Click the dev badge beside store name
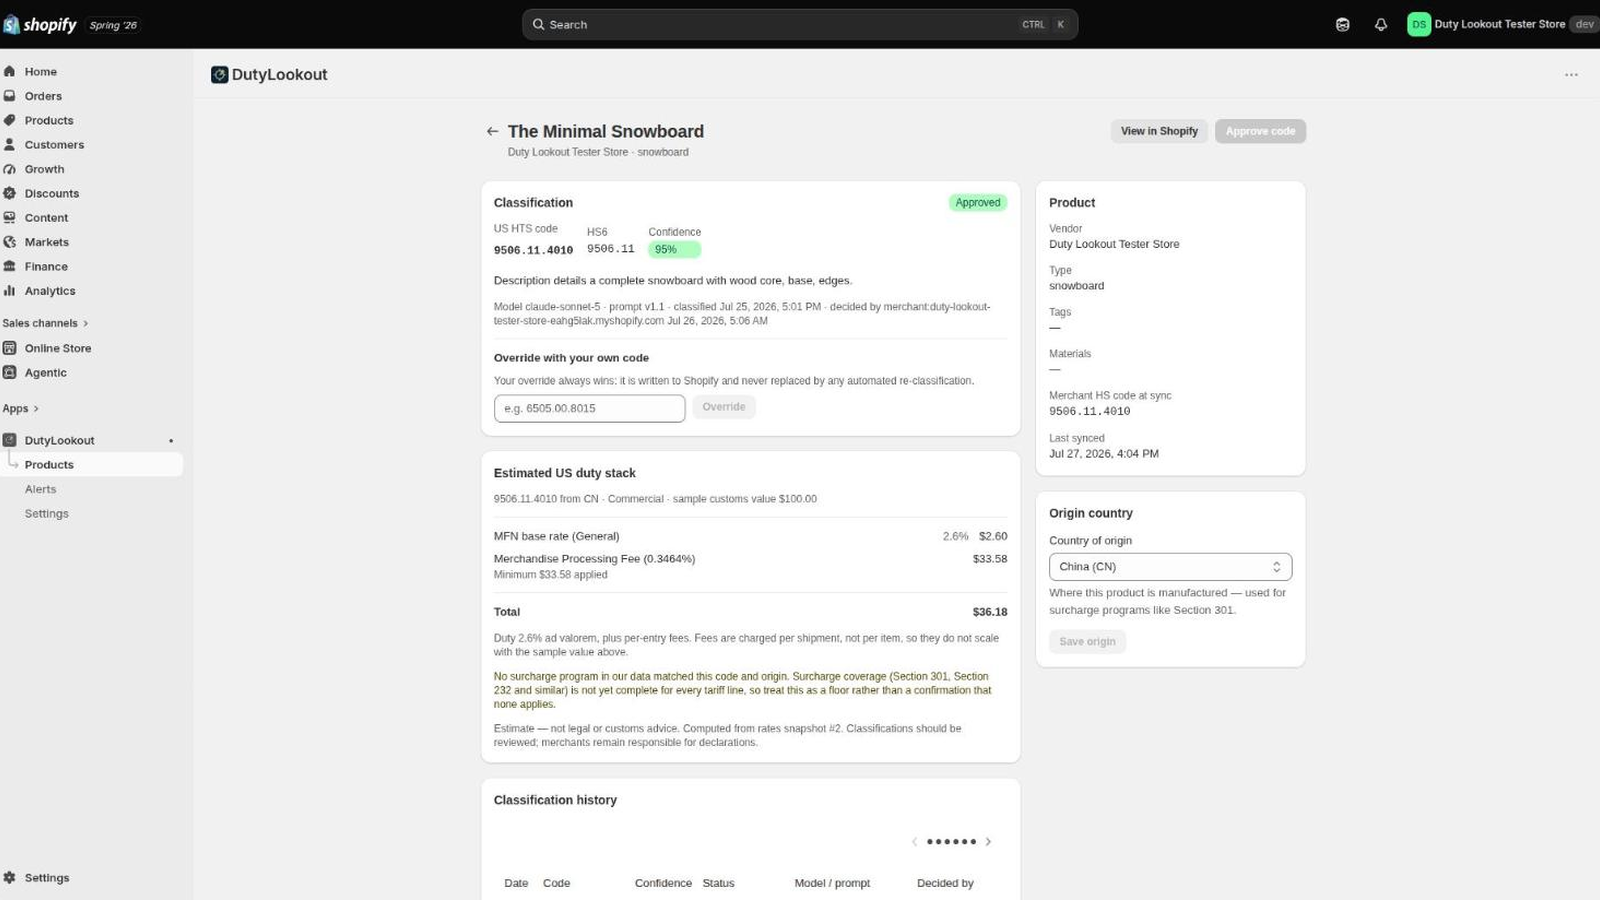This screenshot has width=1600, height=900. pos(1584,25)
